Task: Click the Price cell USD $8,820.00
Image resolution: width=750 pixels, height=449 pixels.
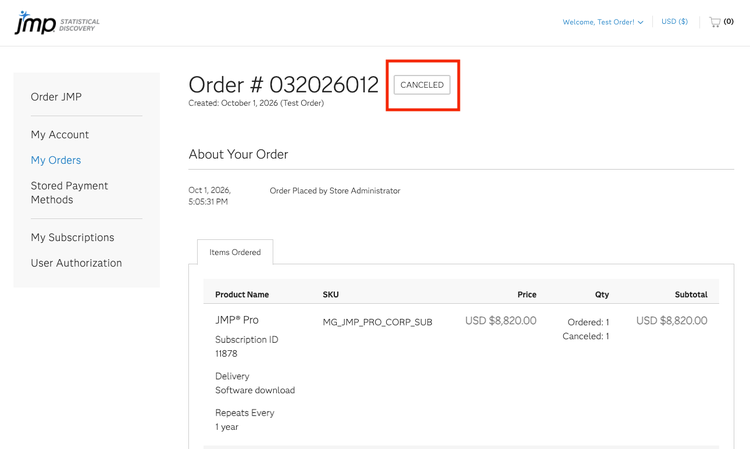Action: (500, 321)
